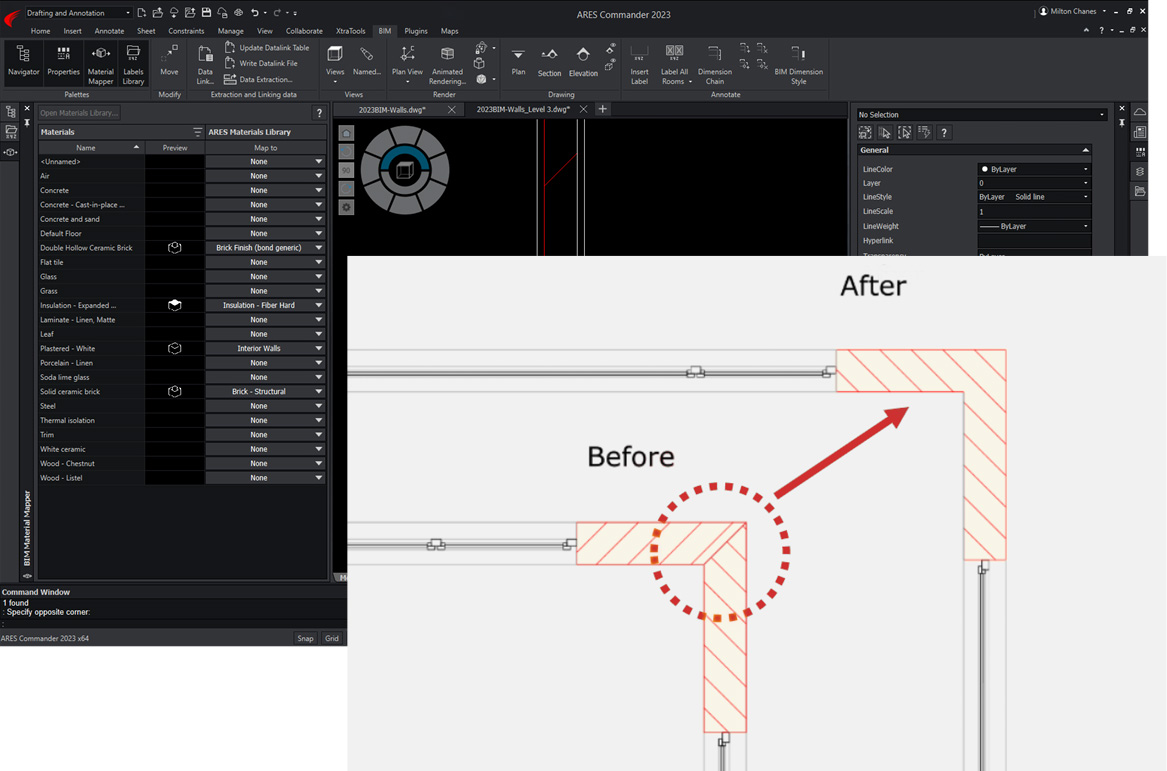The height and width of the screenshot is (771, 1167).
Task: Click the Save icon in quick access toolbar
Action: [206, 13]
